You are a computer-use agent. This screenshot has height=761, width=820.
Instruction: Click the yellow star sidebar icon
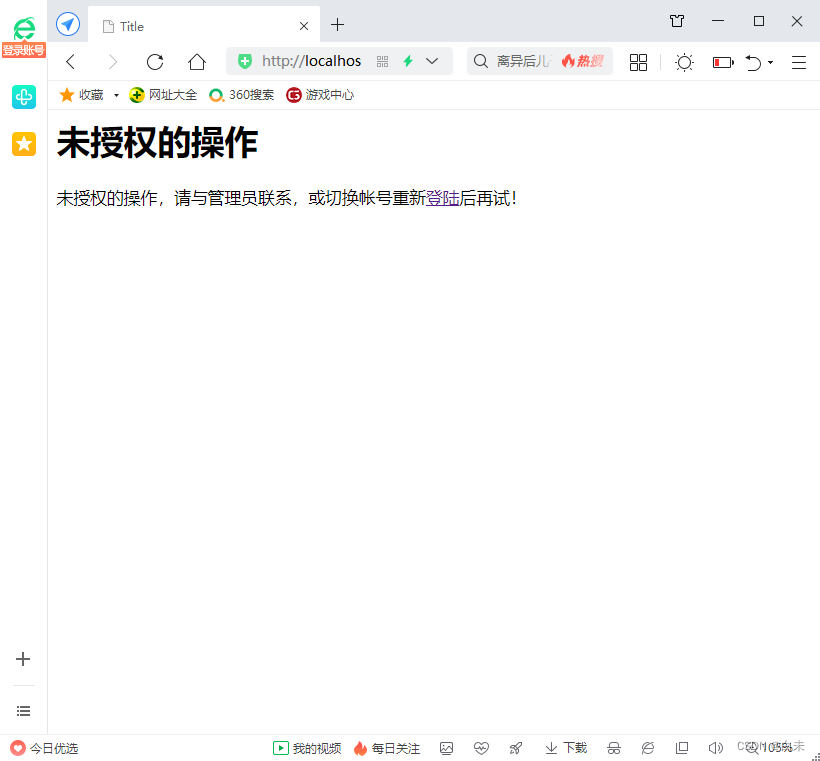click(x=24, y=144)
